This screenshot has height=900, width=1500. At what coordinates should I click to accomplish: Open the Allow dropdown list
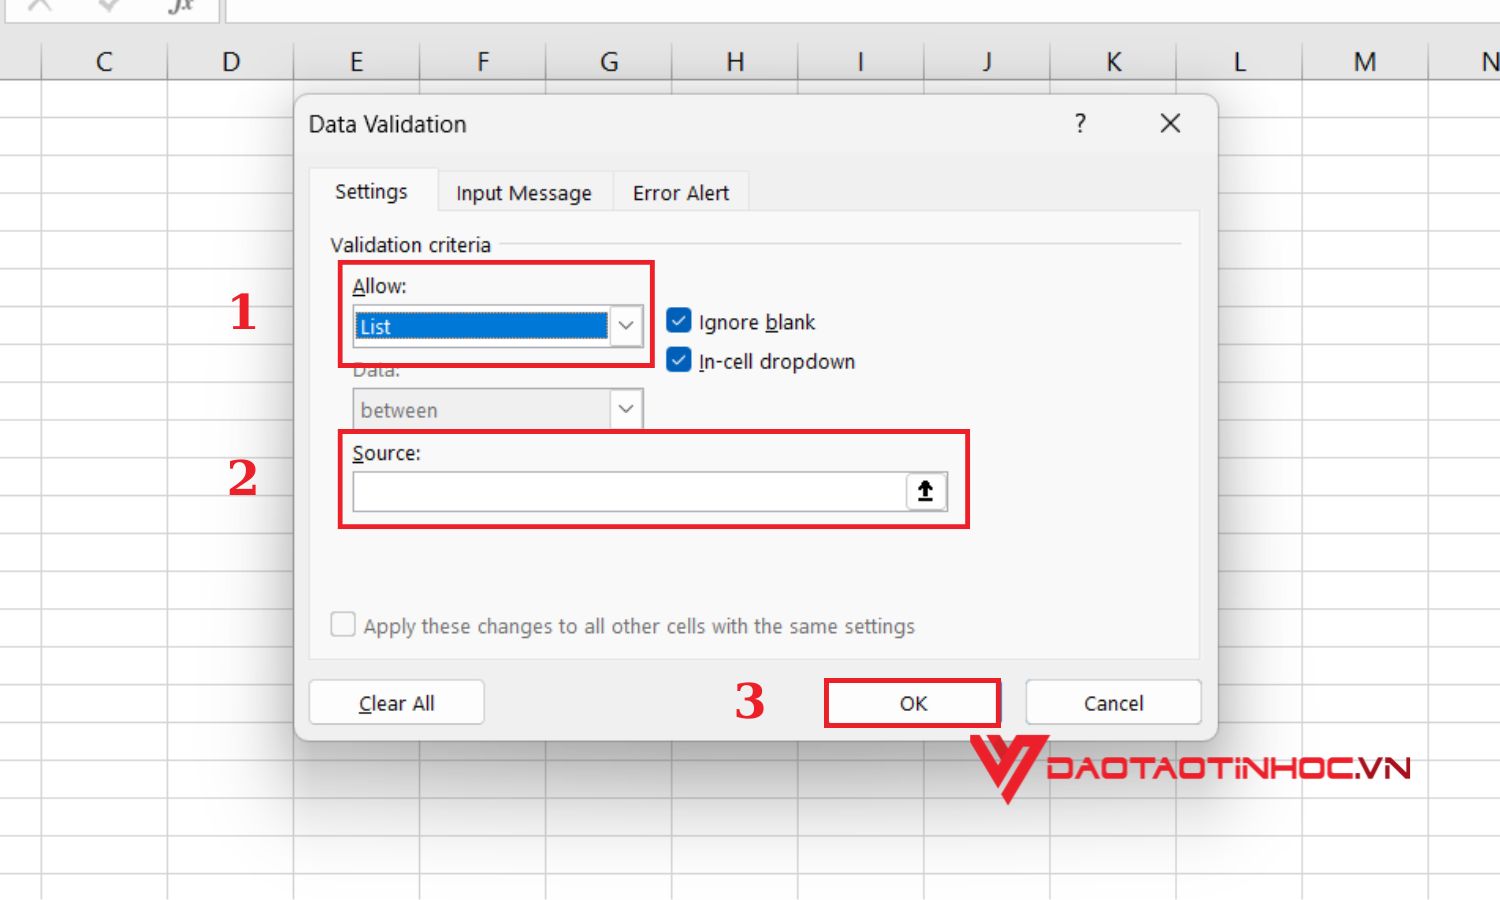(625, 326)
